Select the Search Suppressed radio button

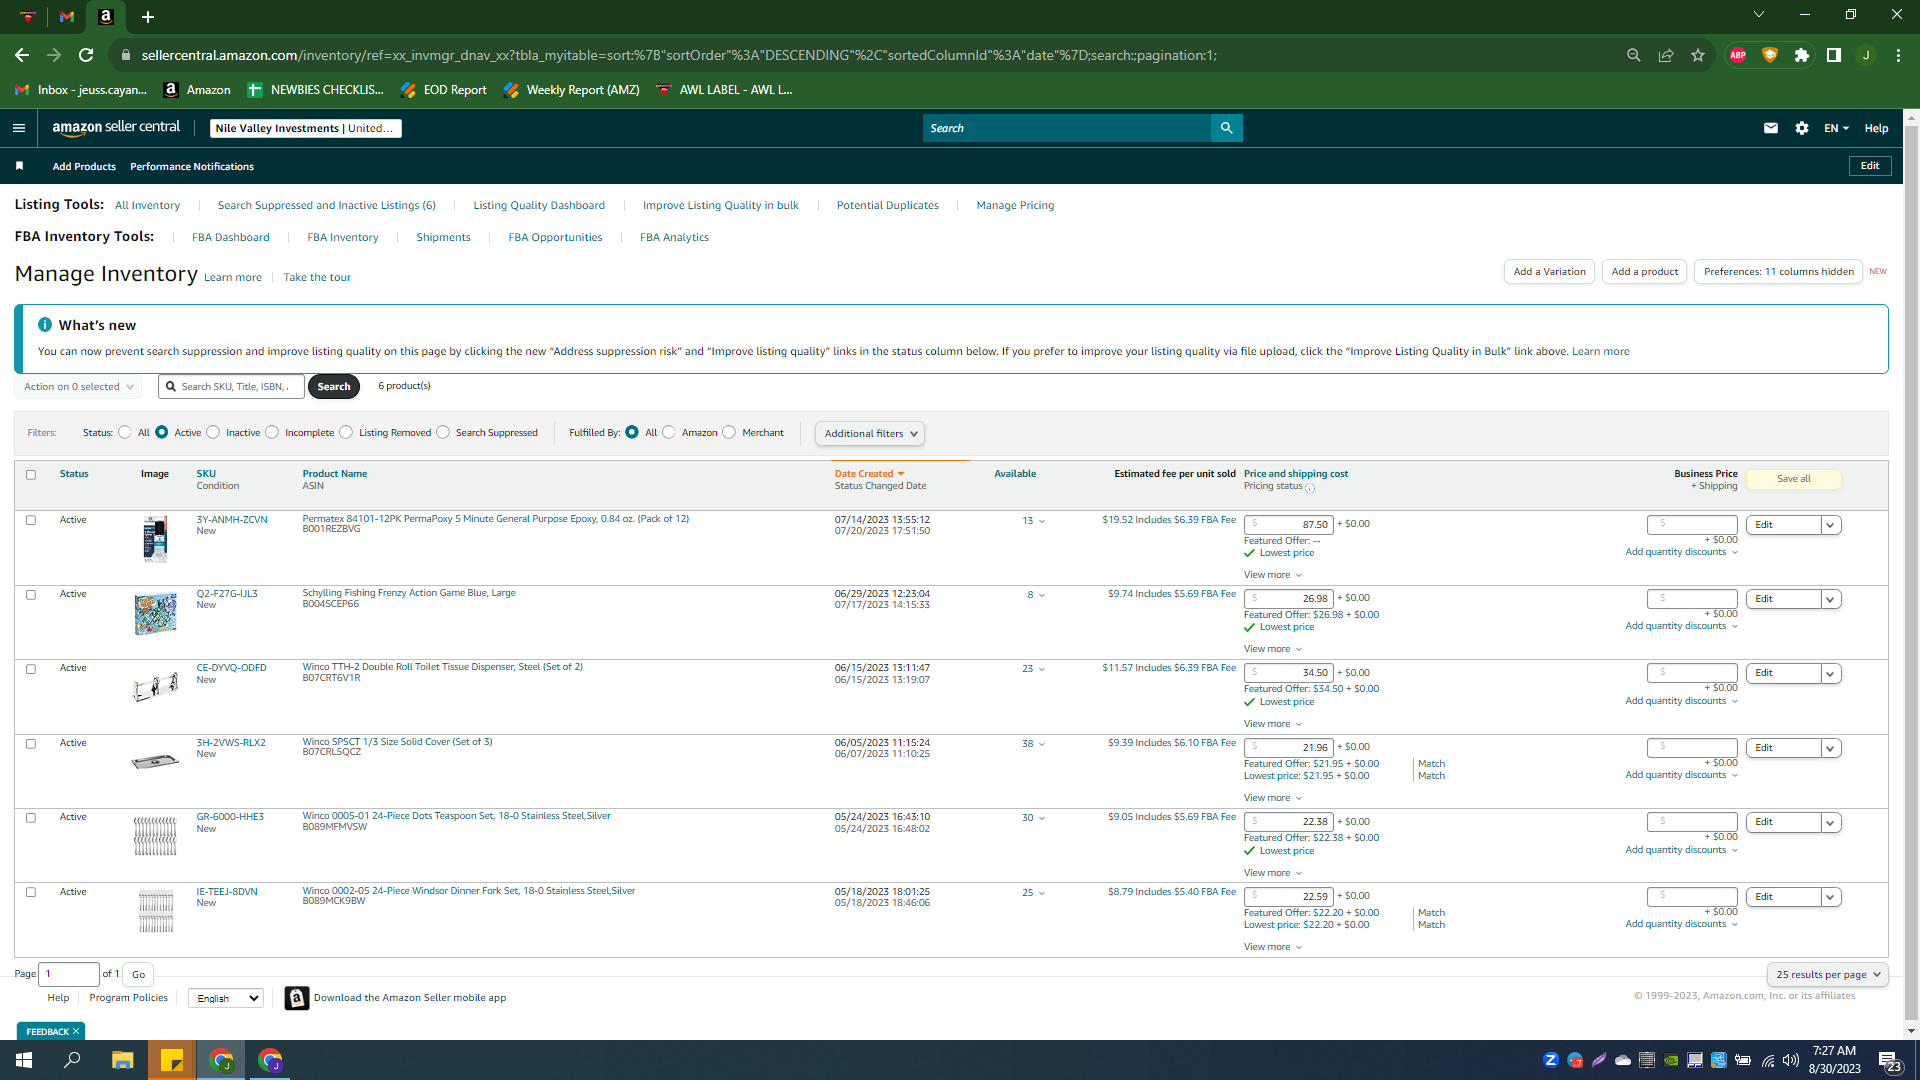[443, 433]
